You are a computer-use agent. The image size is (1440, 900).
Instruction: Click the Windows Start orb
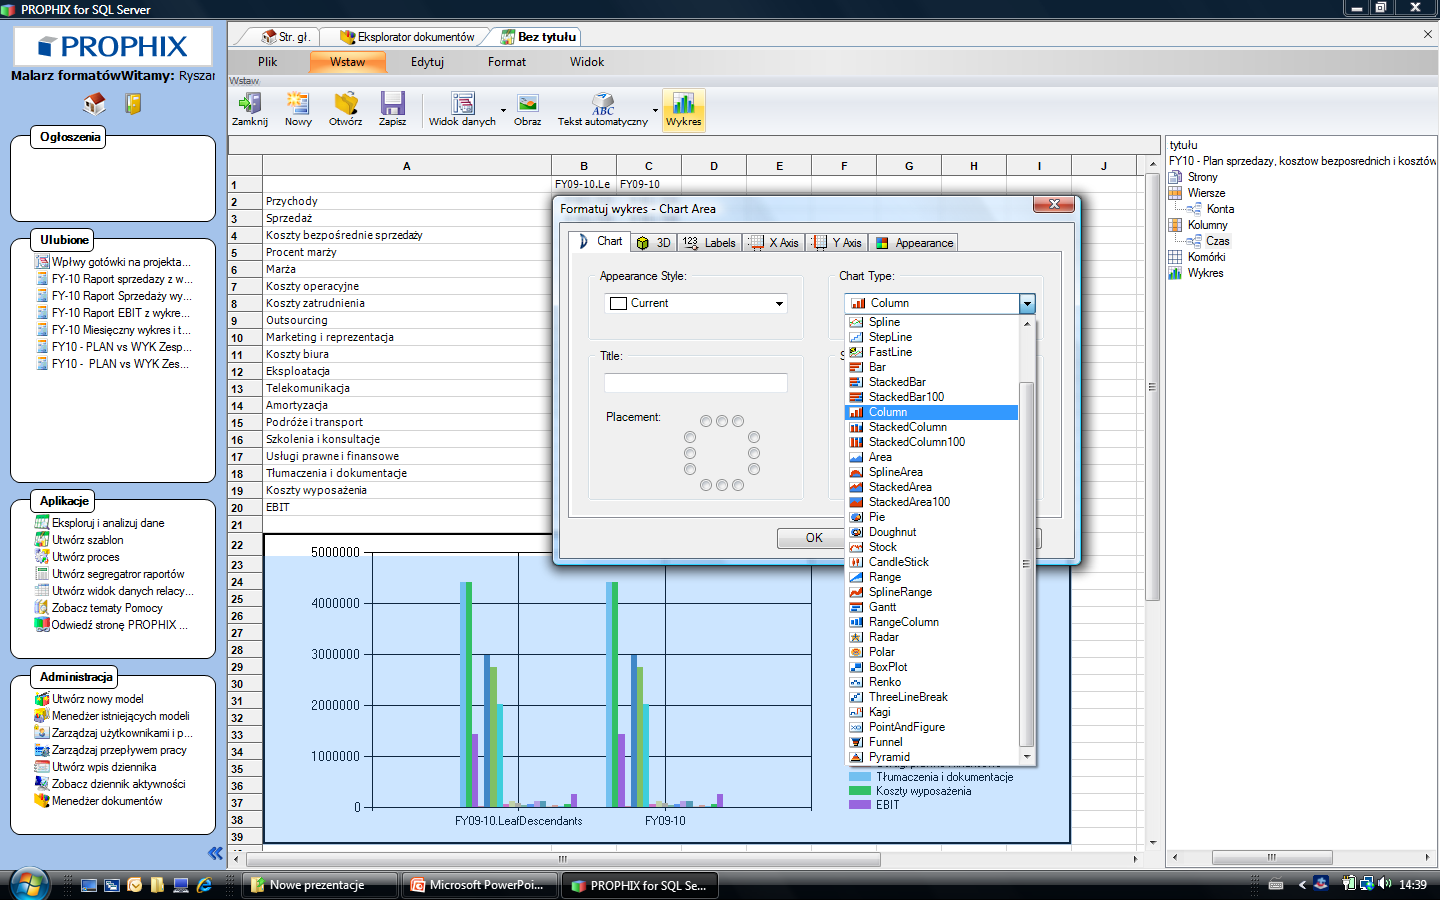pos(30,884)
